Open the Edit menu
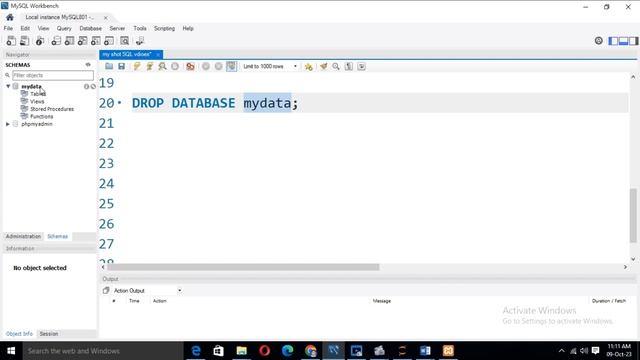This screenshot has width=640, height=360. click(25, 28)
